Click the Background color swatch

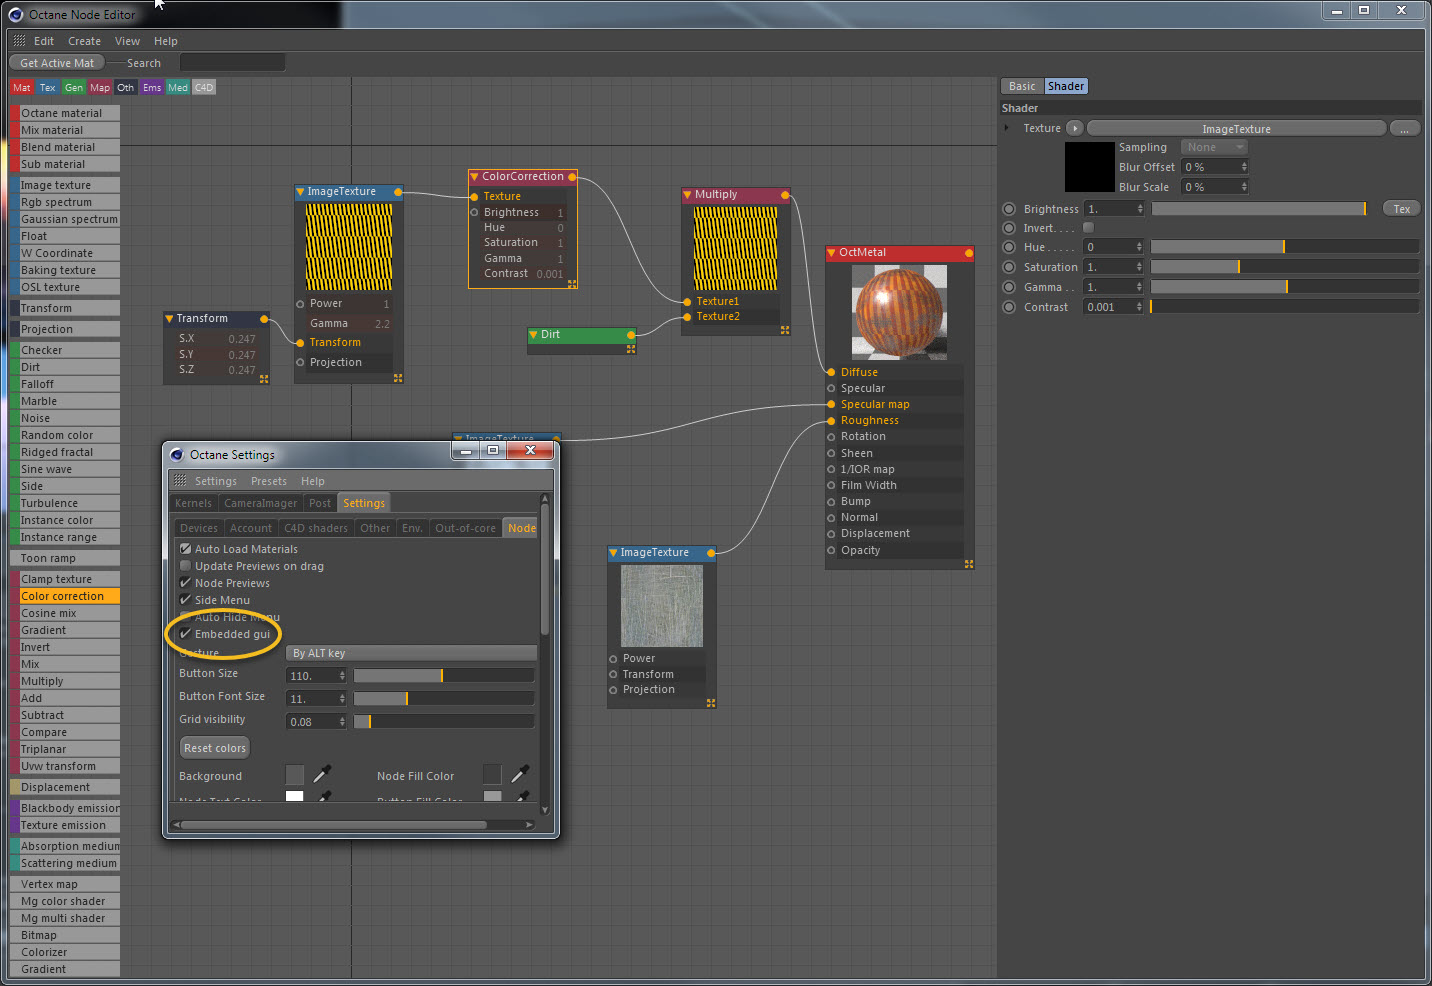pyautogui.click(x=295, y=775)
